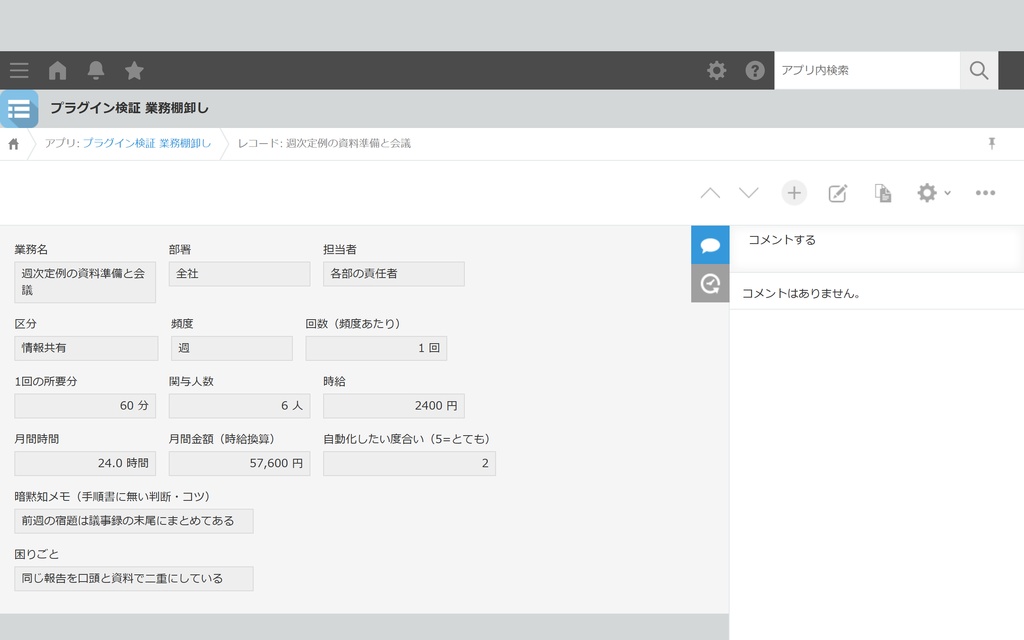Duplicate the record with copy icon

pos(882,193)
